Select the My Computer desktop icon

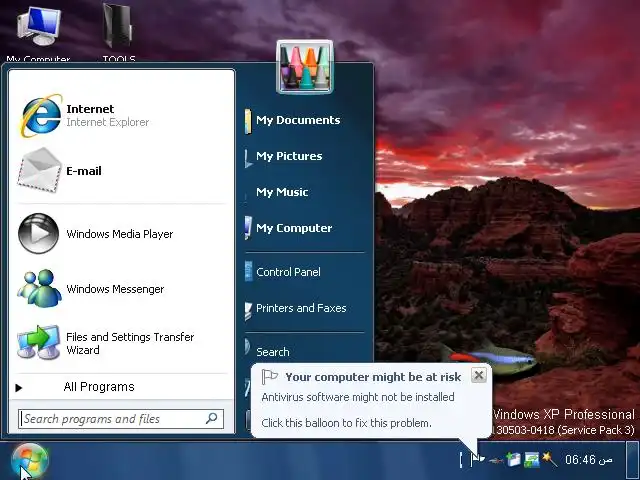point(38,33)
